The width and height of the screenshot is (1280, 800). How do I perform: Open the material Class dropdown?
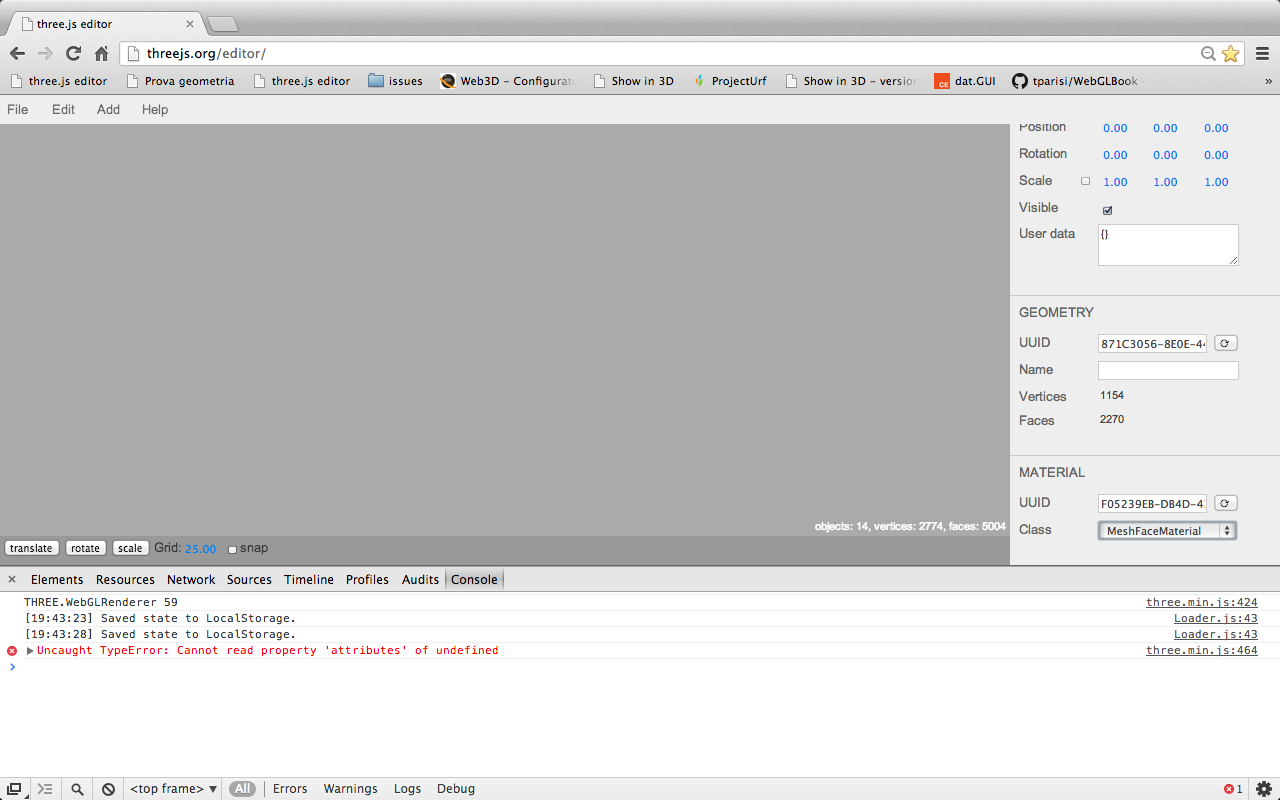(x=1167, y=531)
